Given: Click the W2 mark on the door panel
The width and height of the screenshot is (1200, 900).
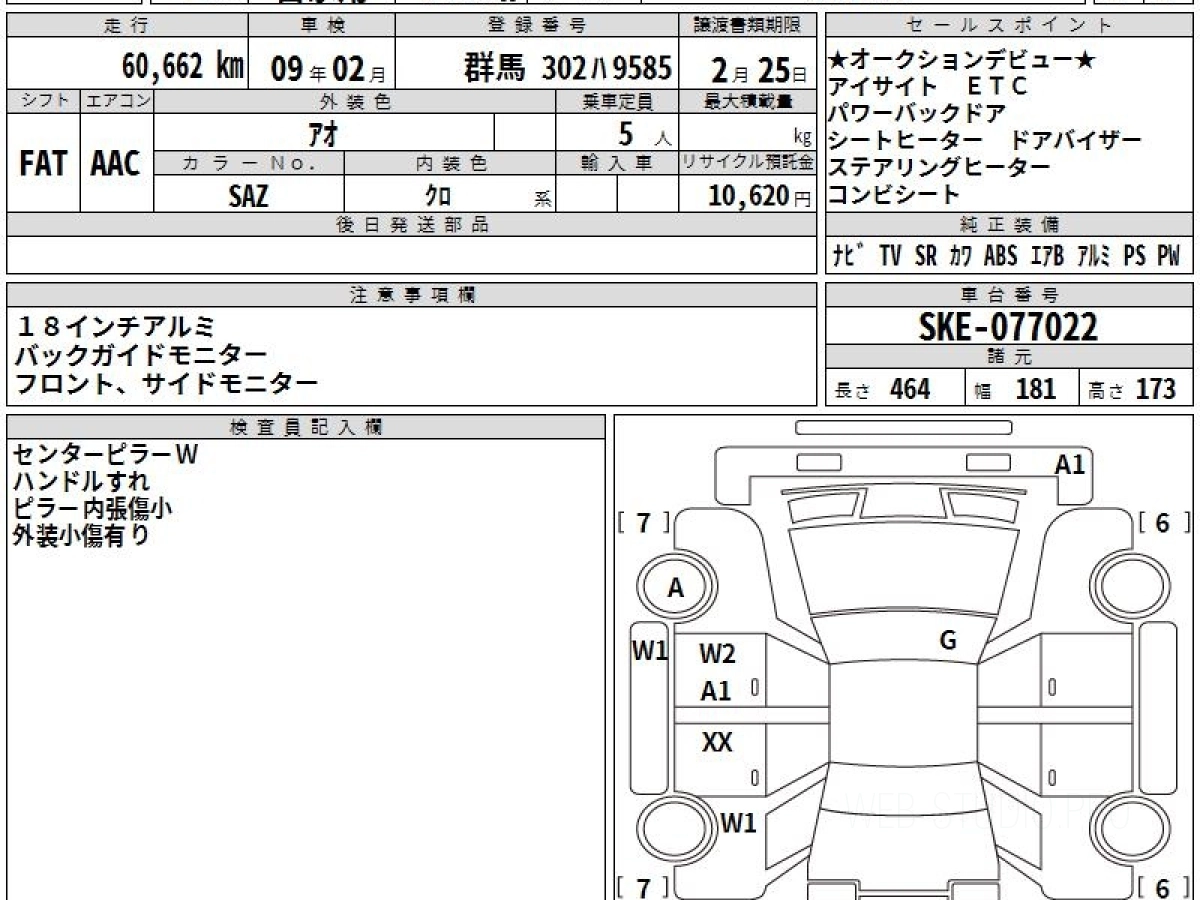Looking at the screenshot, I should pyautogui.click(x=717, y=654).
